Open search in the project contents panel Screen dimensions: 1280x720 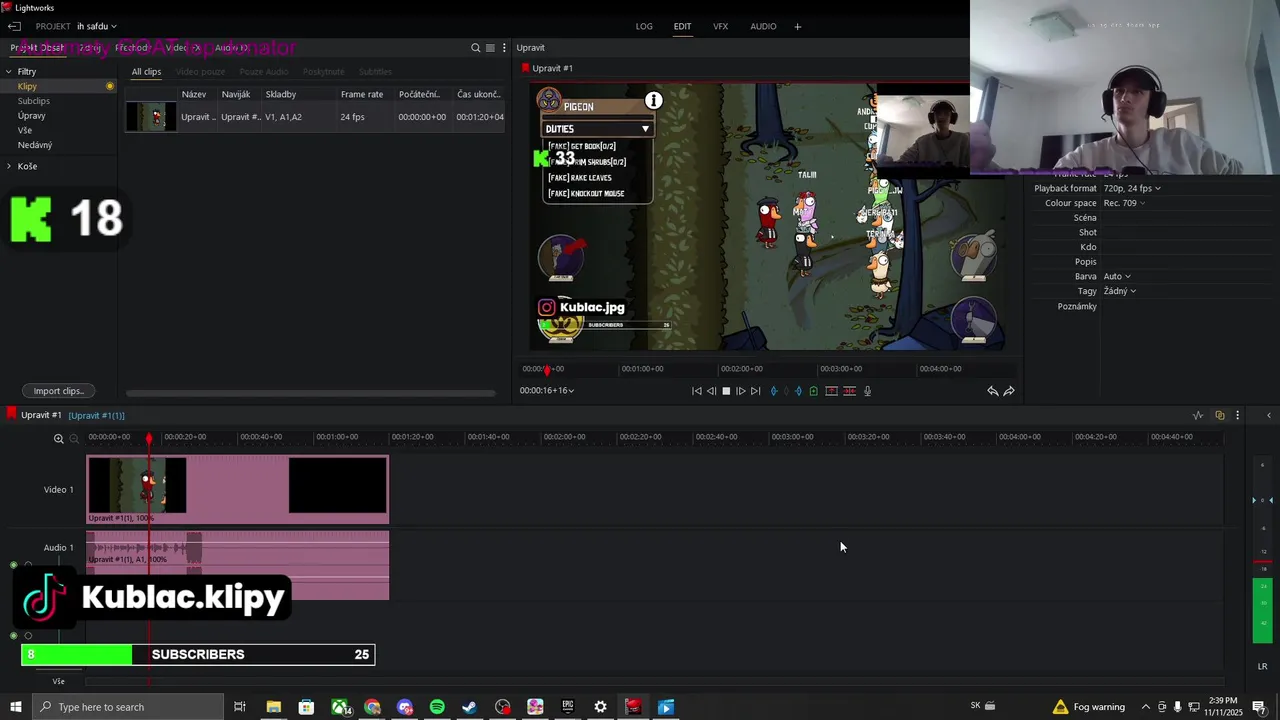476,48
